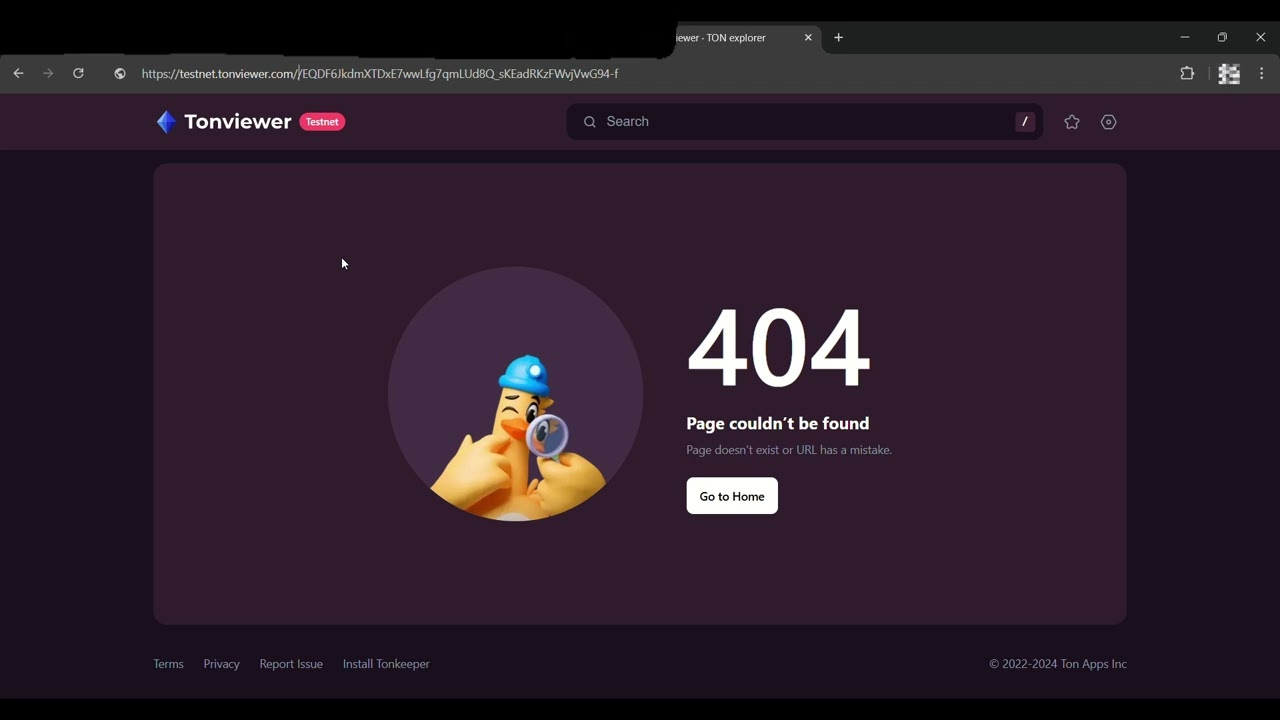Click the browser back arrow
The height and width of the screenshot is (720, 1280).
18,74
